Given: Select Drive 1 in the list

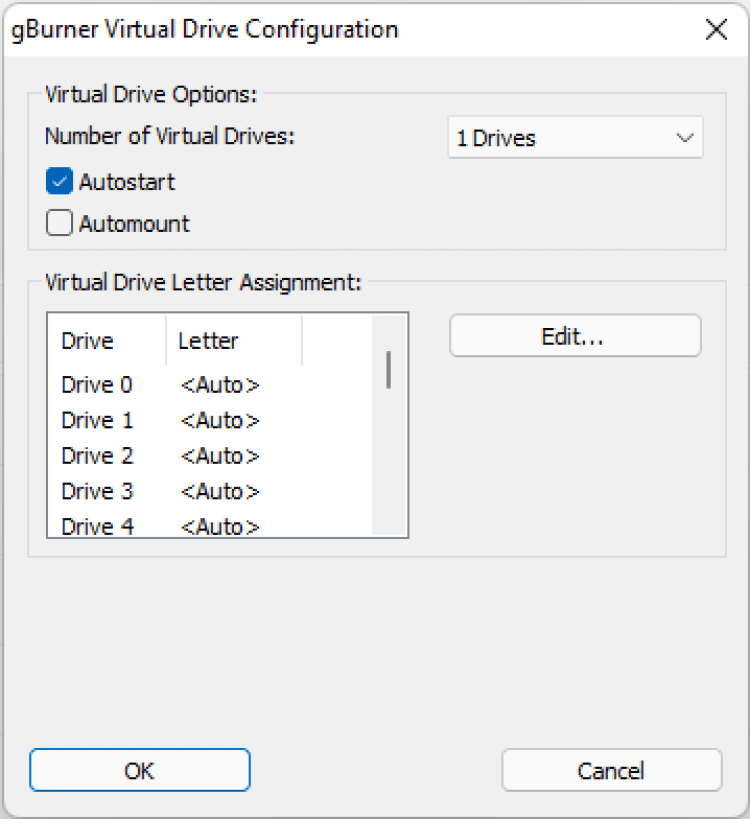Looking at the screenshot, I should click(x=97, y=420).
